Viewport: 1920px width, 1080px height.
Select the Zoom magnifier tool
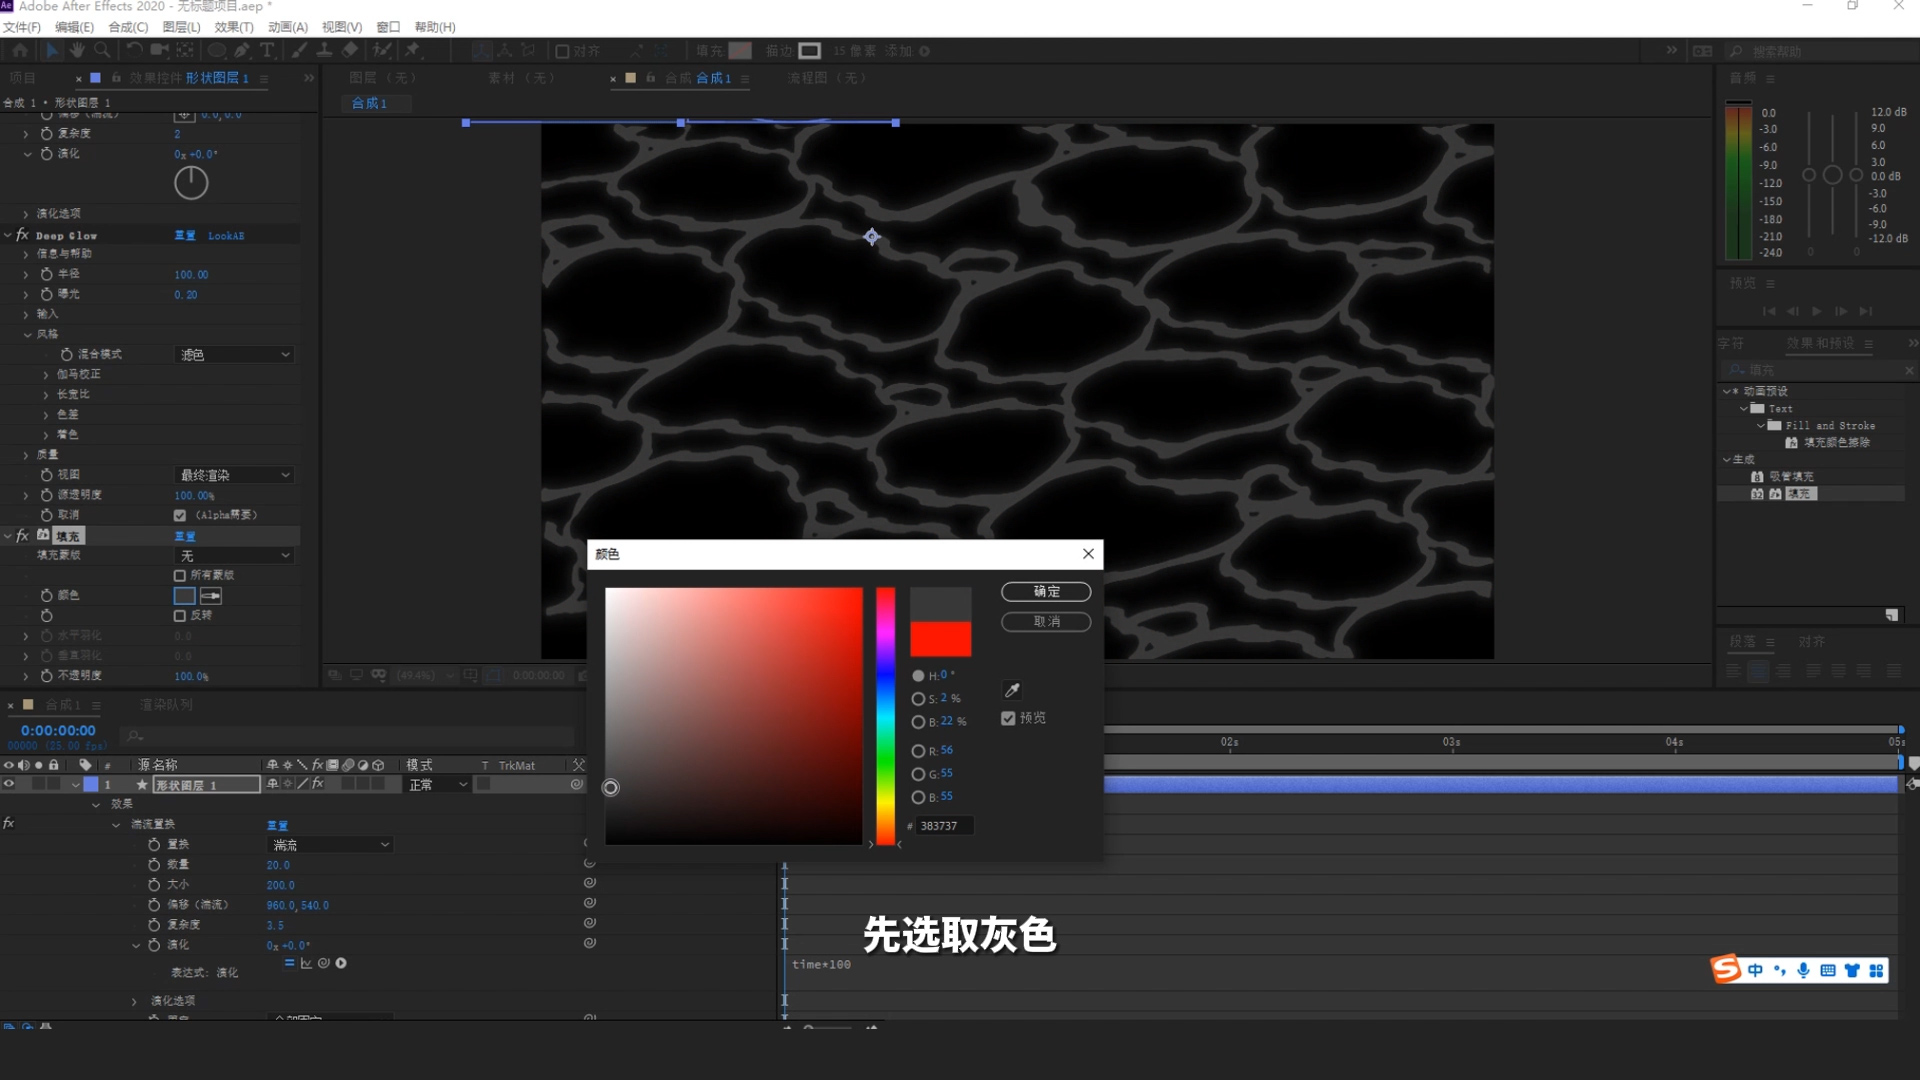coord(102,50)
